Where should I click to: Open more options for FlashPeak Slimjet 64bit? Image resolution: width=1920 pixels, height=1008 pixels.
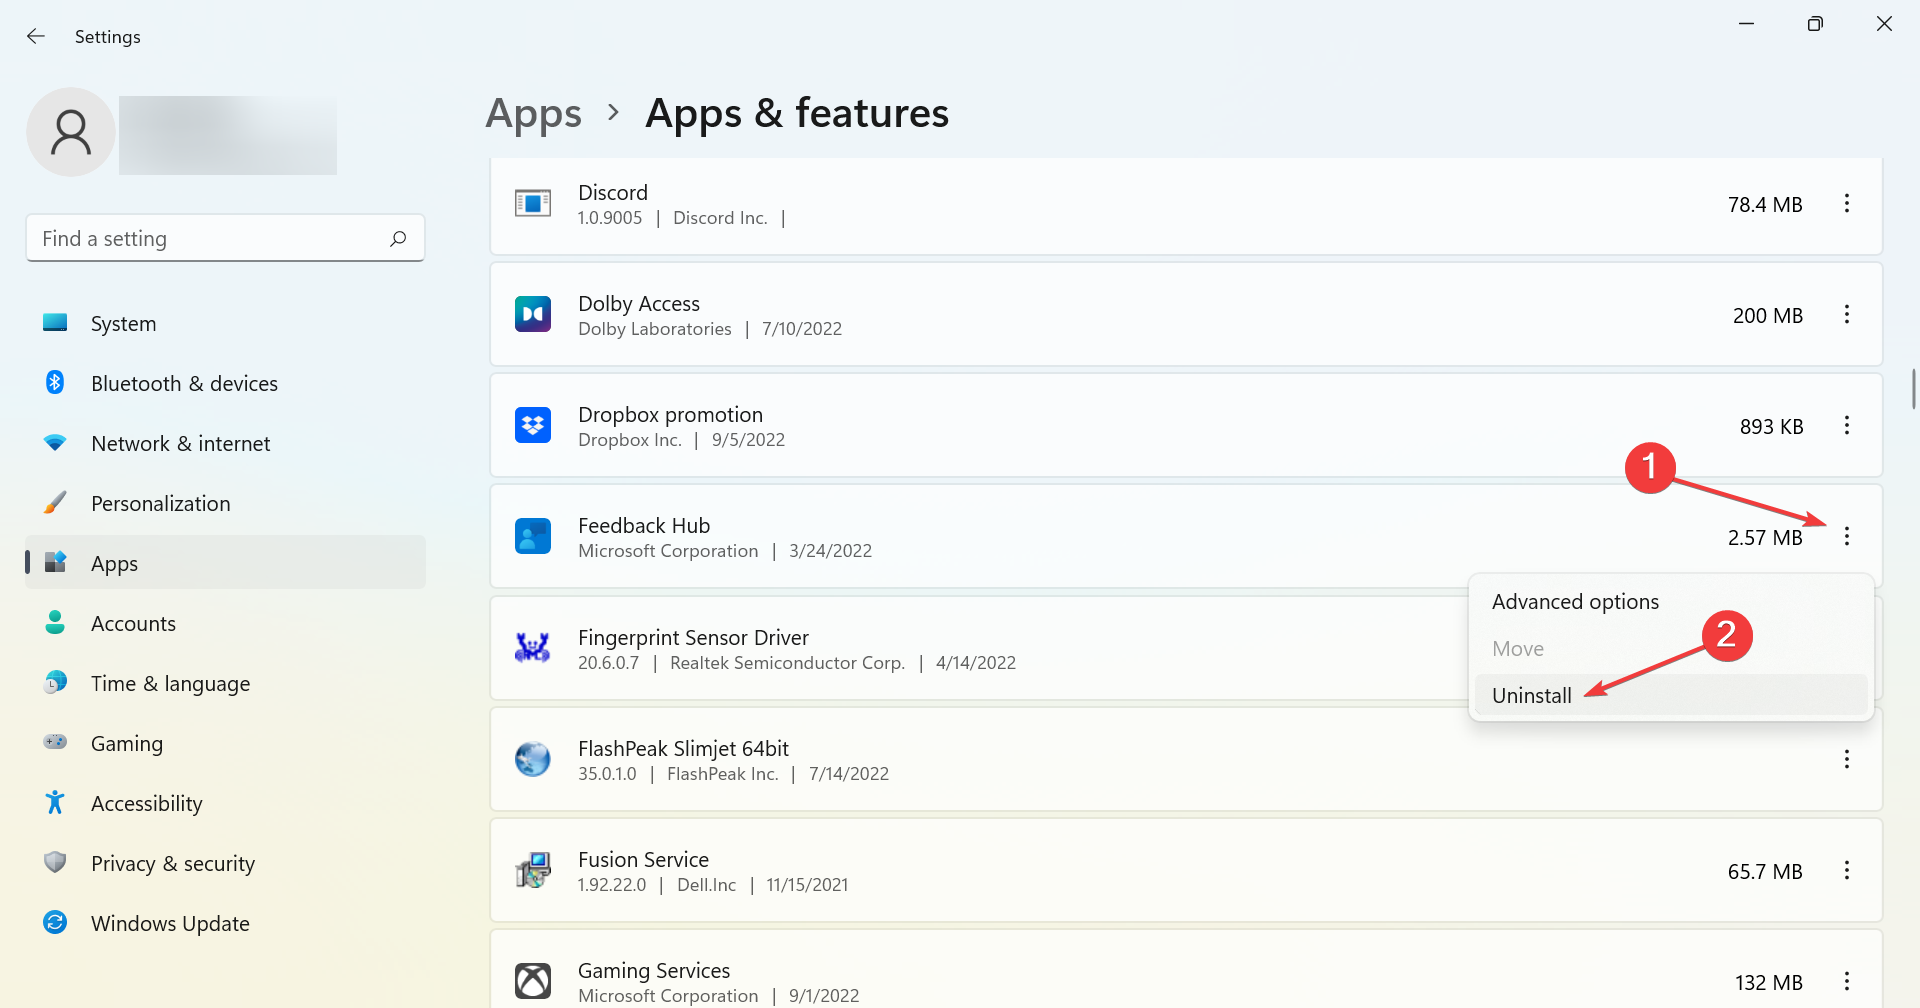[x=1847, y=760]
